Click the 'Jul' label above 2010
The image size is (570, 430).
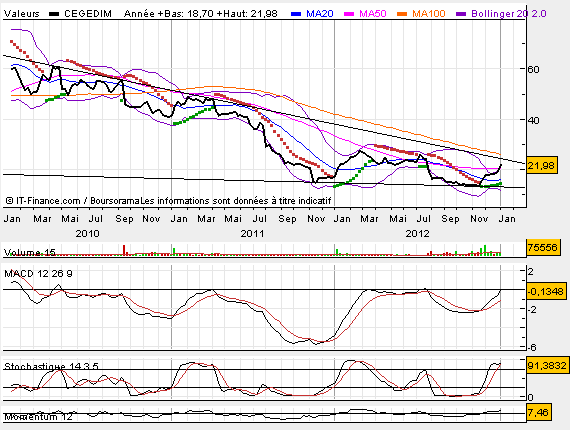pos(96,219)
